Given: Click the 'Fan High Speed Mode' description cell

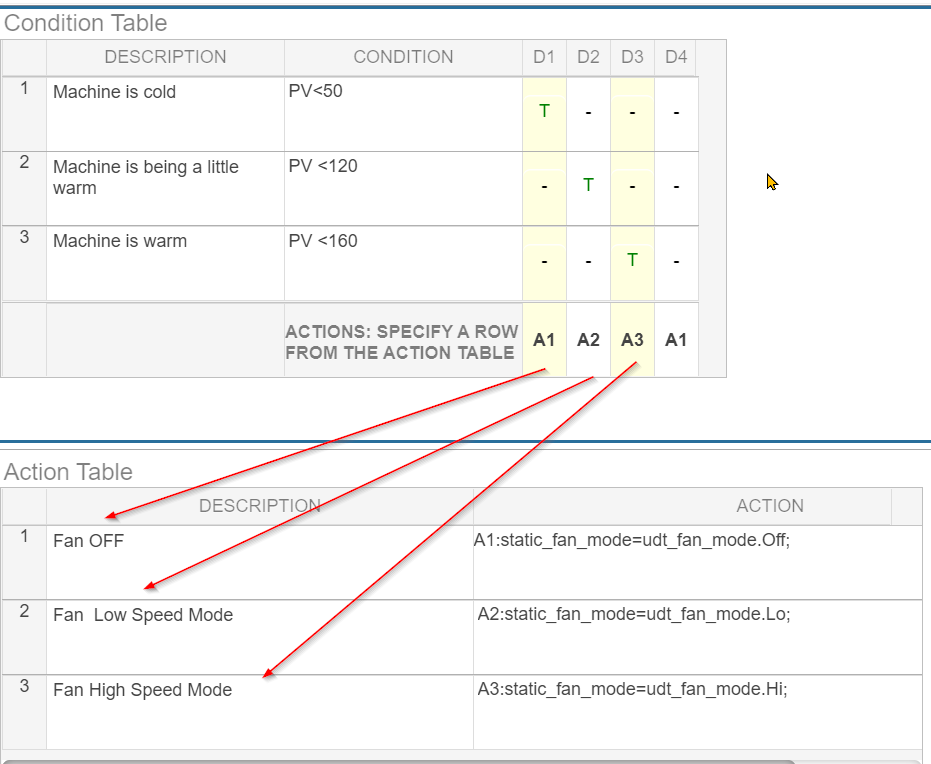Looking at the screenshot, I should pyautogui.click(x=259, y=712).
